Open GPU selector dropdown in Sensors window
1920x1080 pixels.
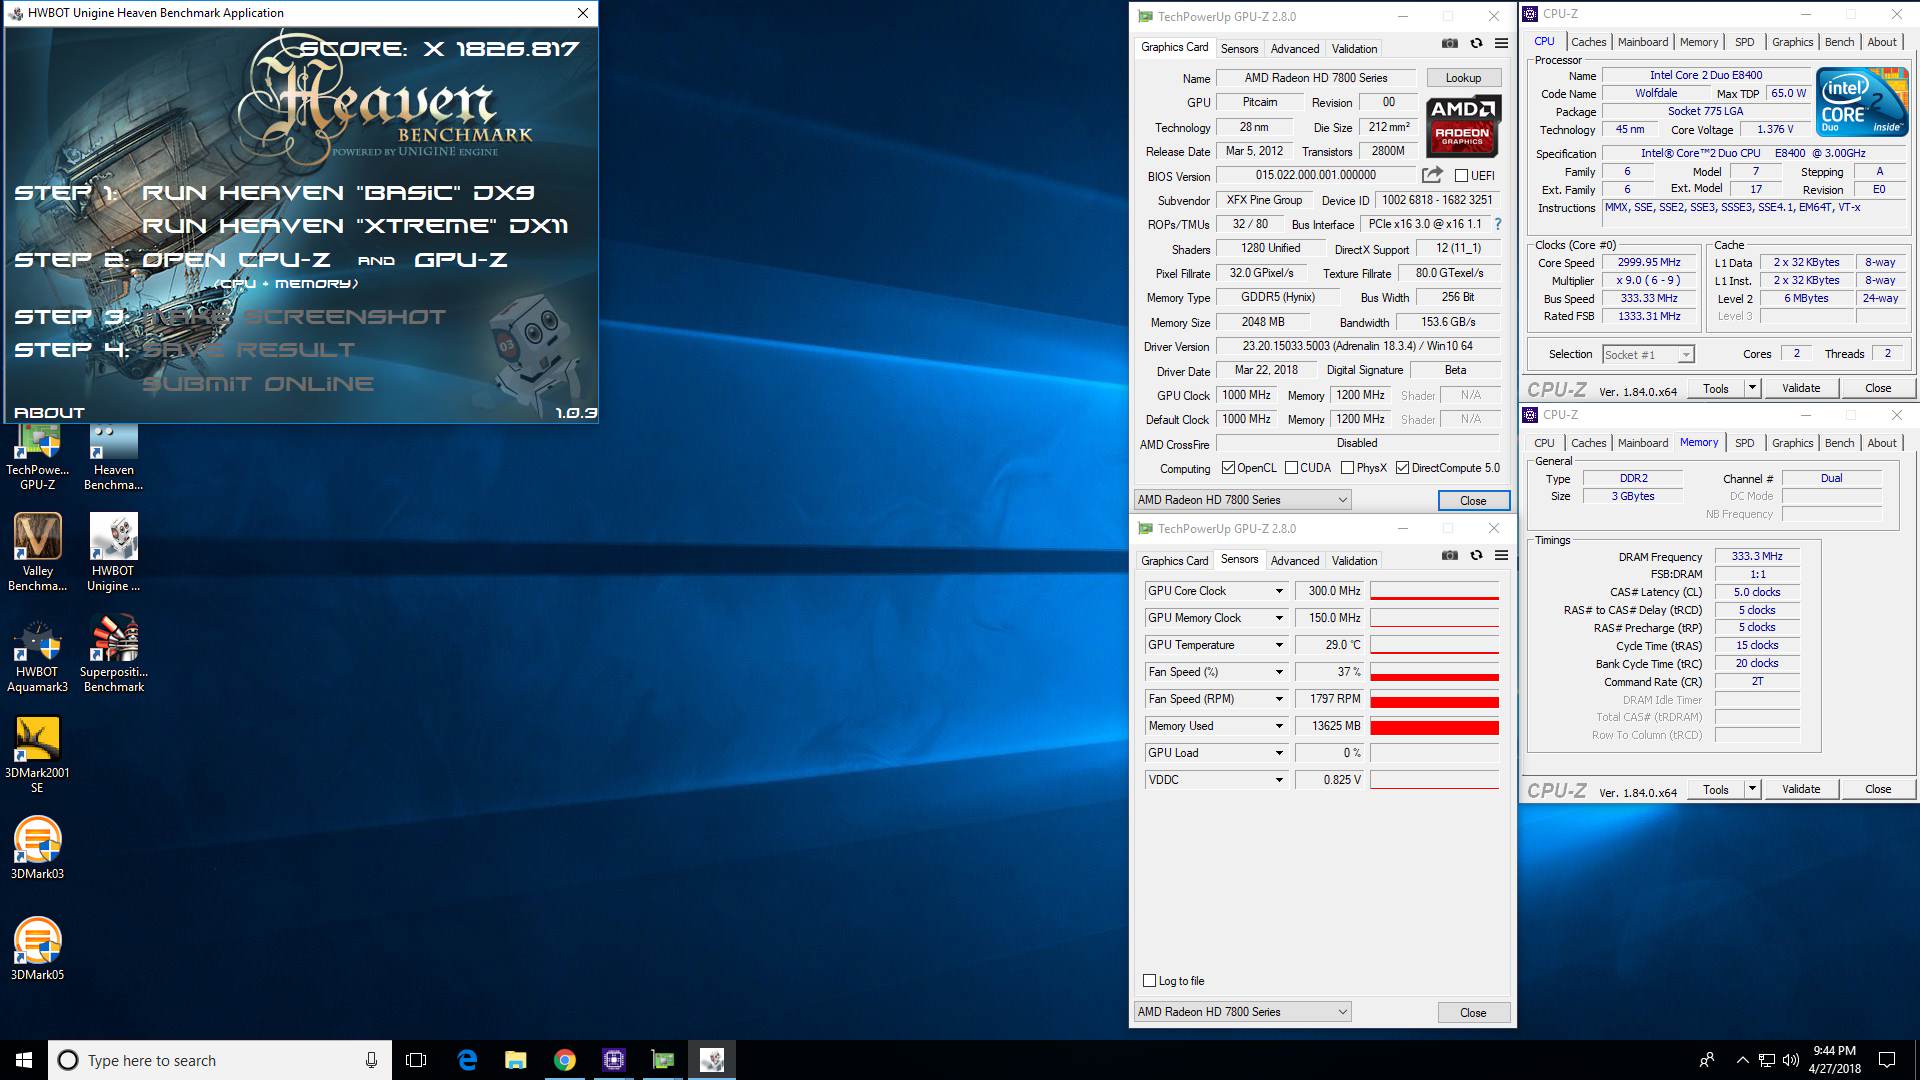point(1242,1012)
